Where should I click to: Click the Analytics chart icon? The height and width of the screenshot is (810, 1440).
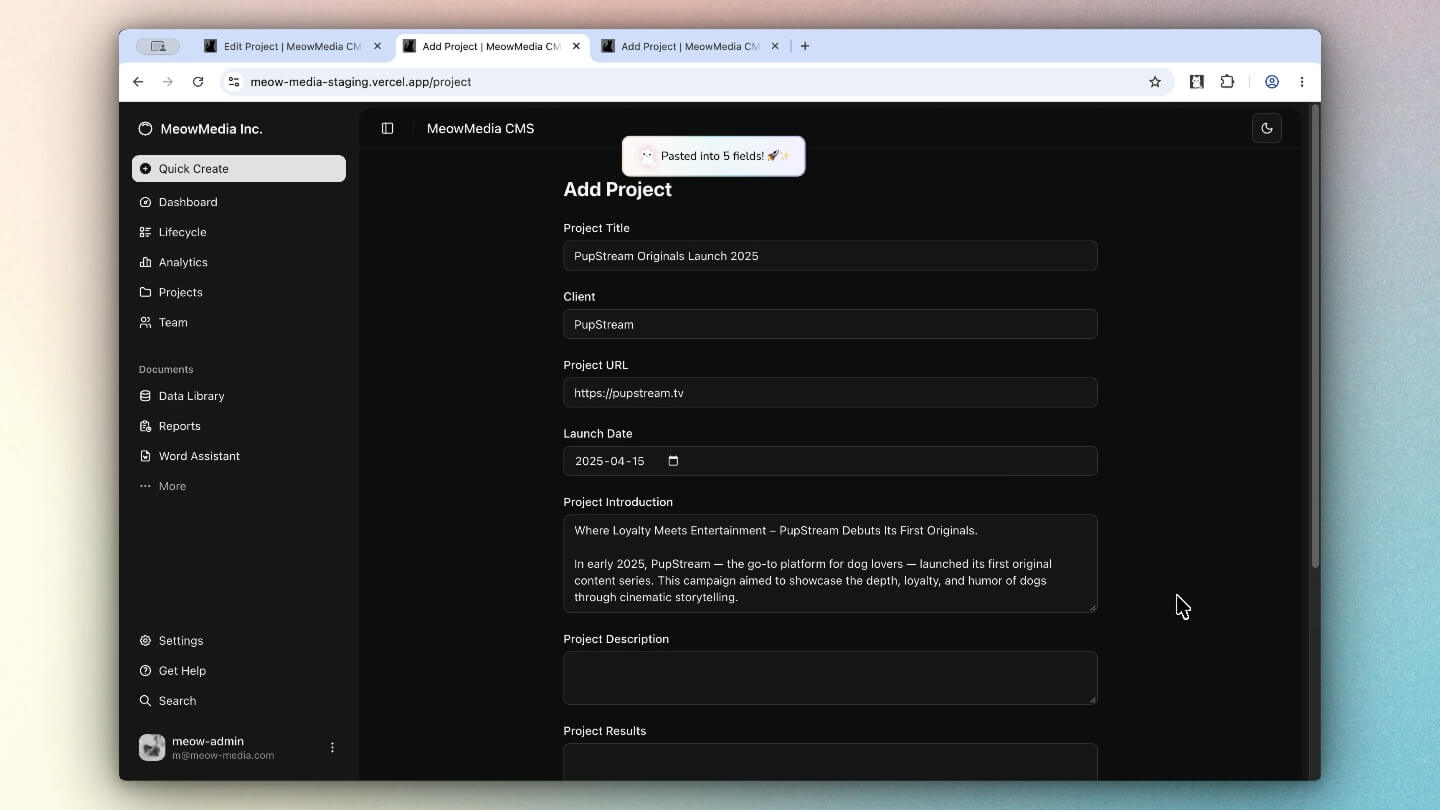pos(146,262)
